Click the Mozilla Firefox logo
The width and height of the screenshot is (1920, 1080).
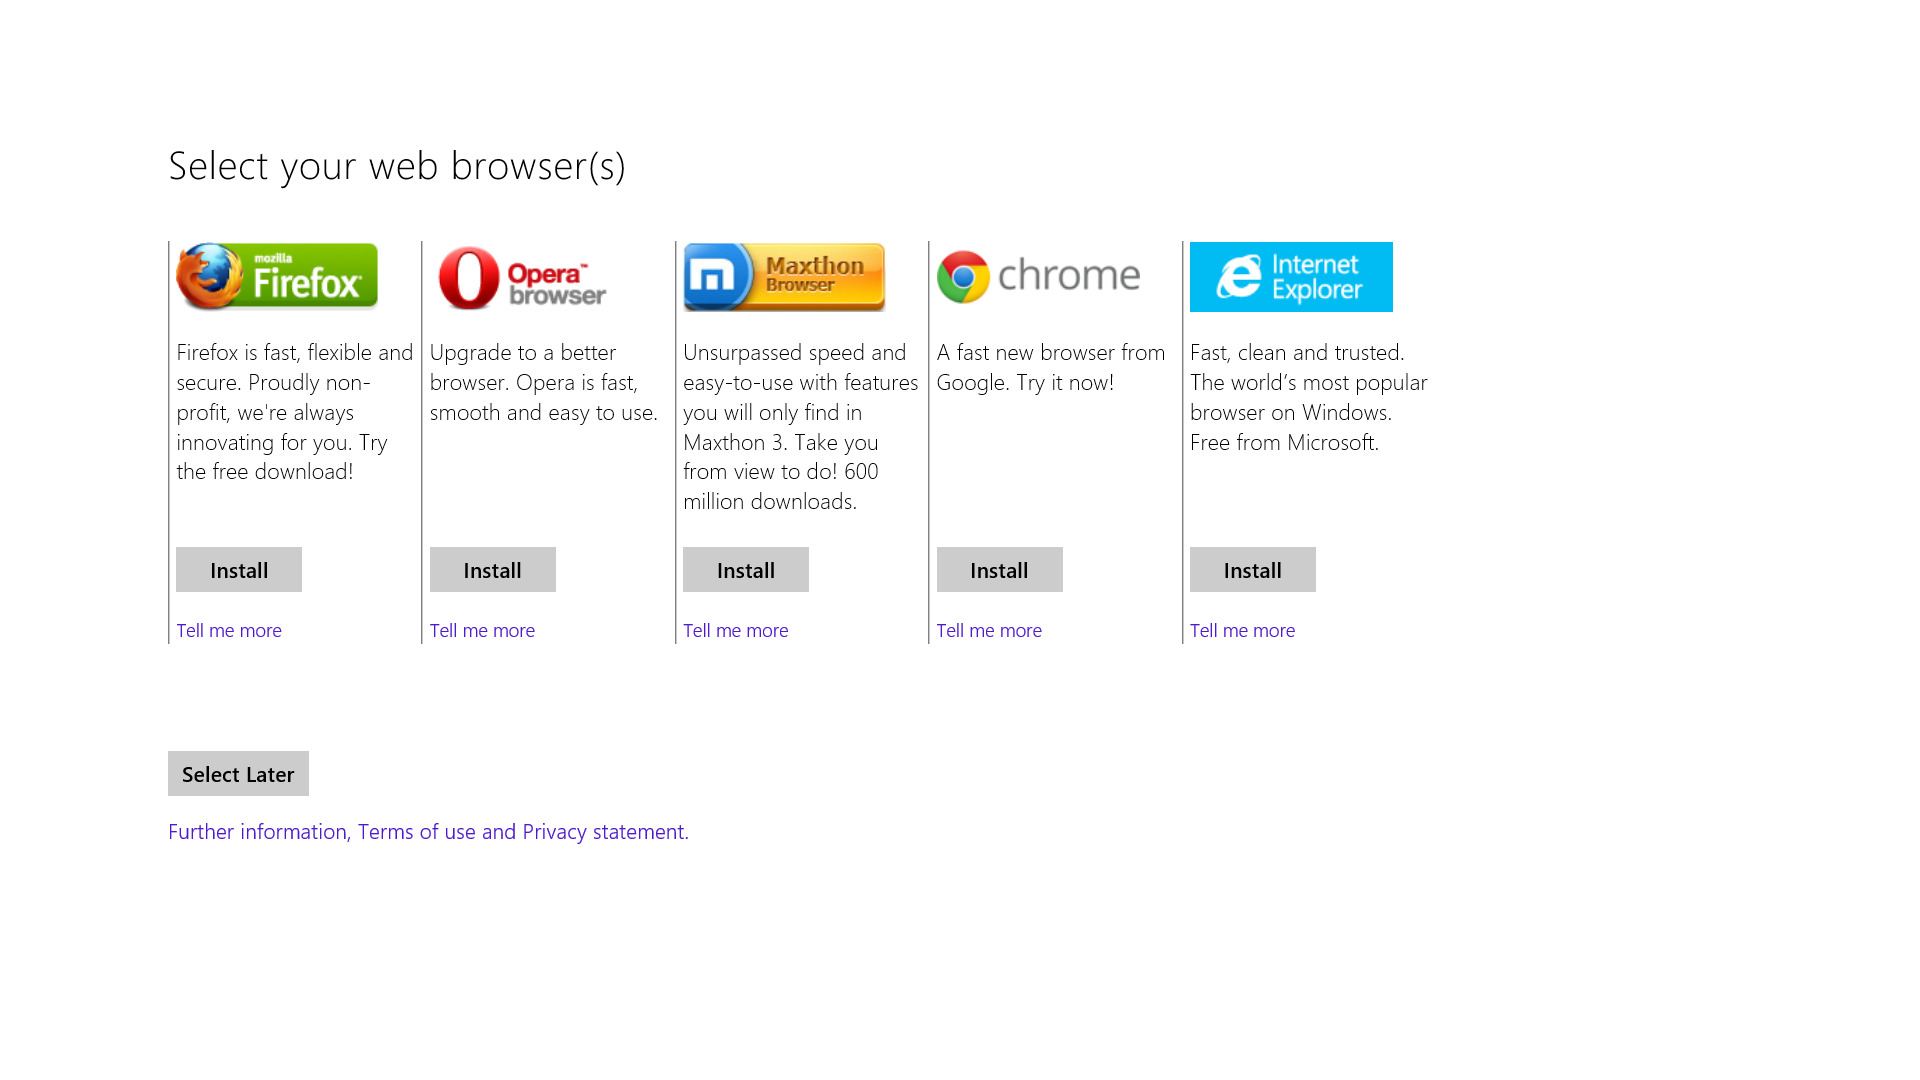pos(277,277)
